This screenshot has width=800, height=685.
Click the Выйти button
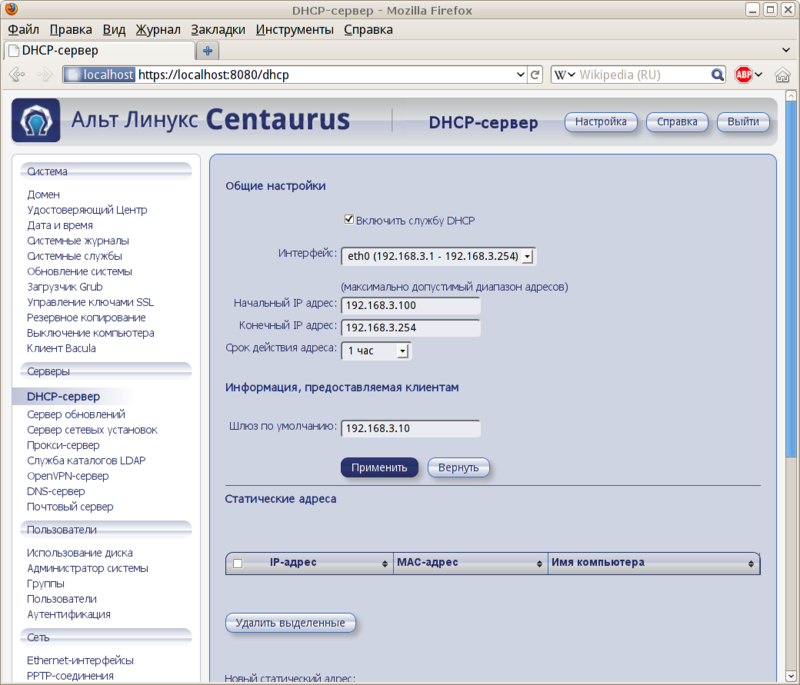[x=743, y=122]
